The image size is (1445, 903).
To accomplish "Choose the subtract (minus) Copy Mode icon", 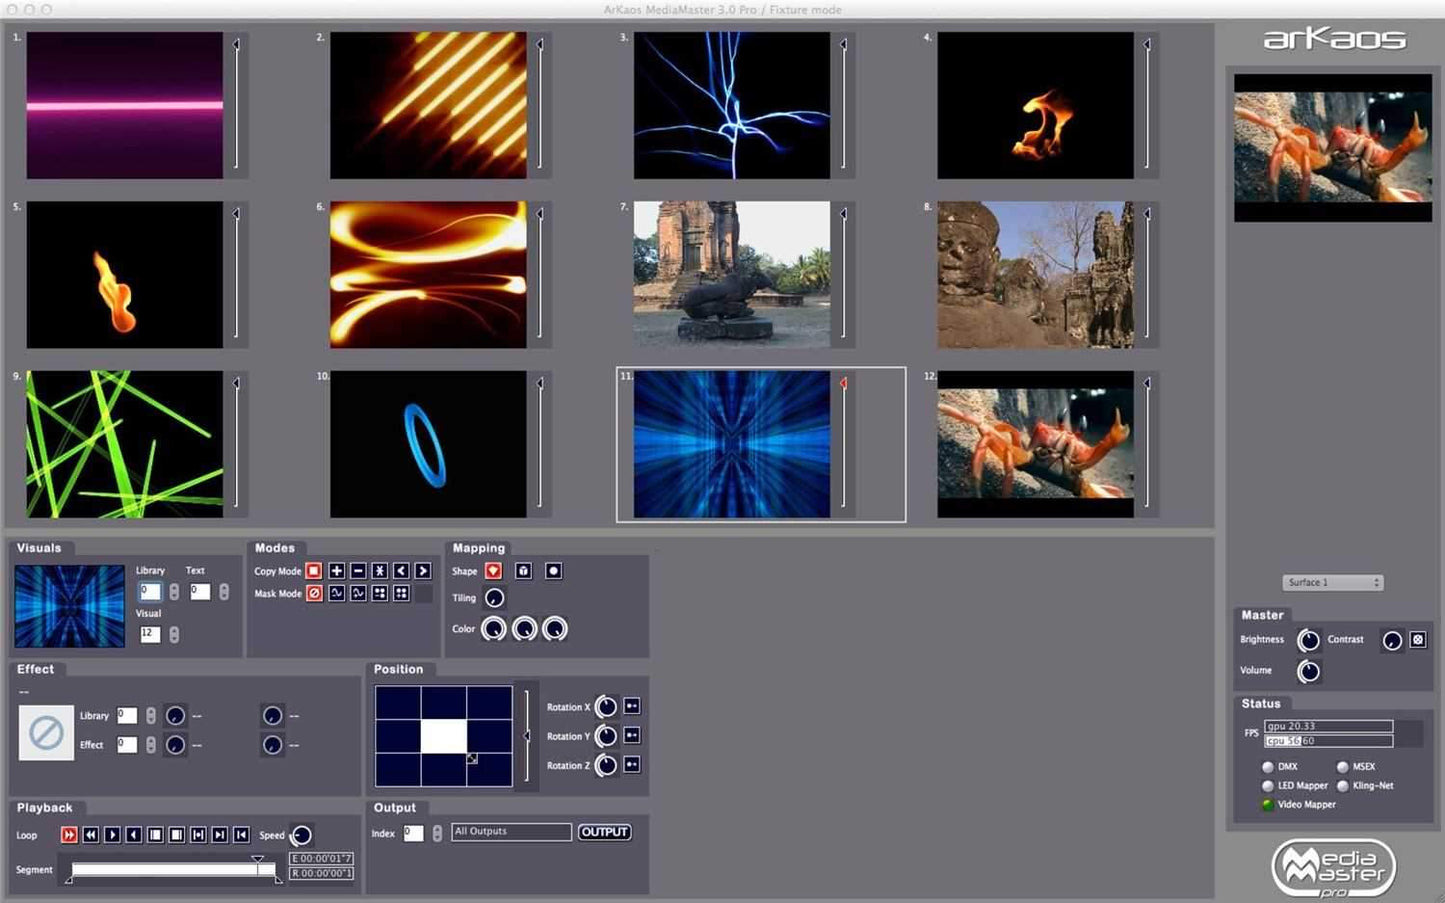I will [x=358, y=571].
